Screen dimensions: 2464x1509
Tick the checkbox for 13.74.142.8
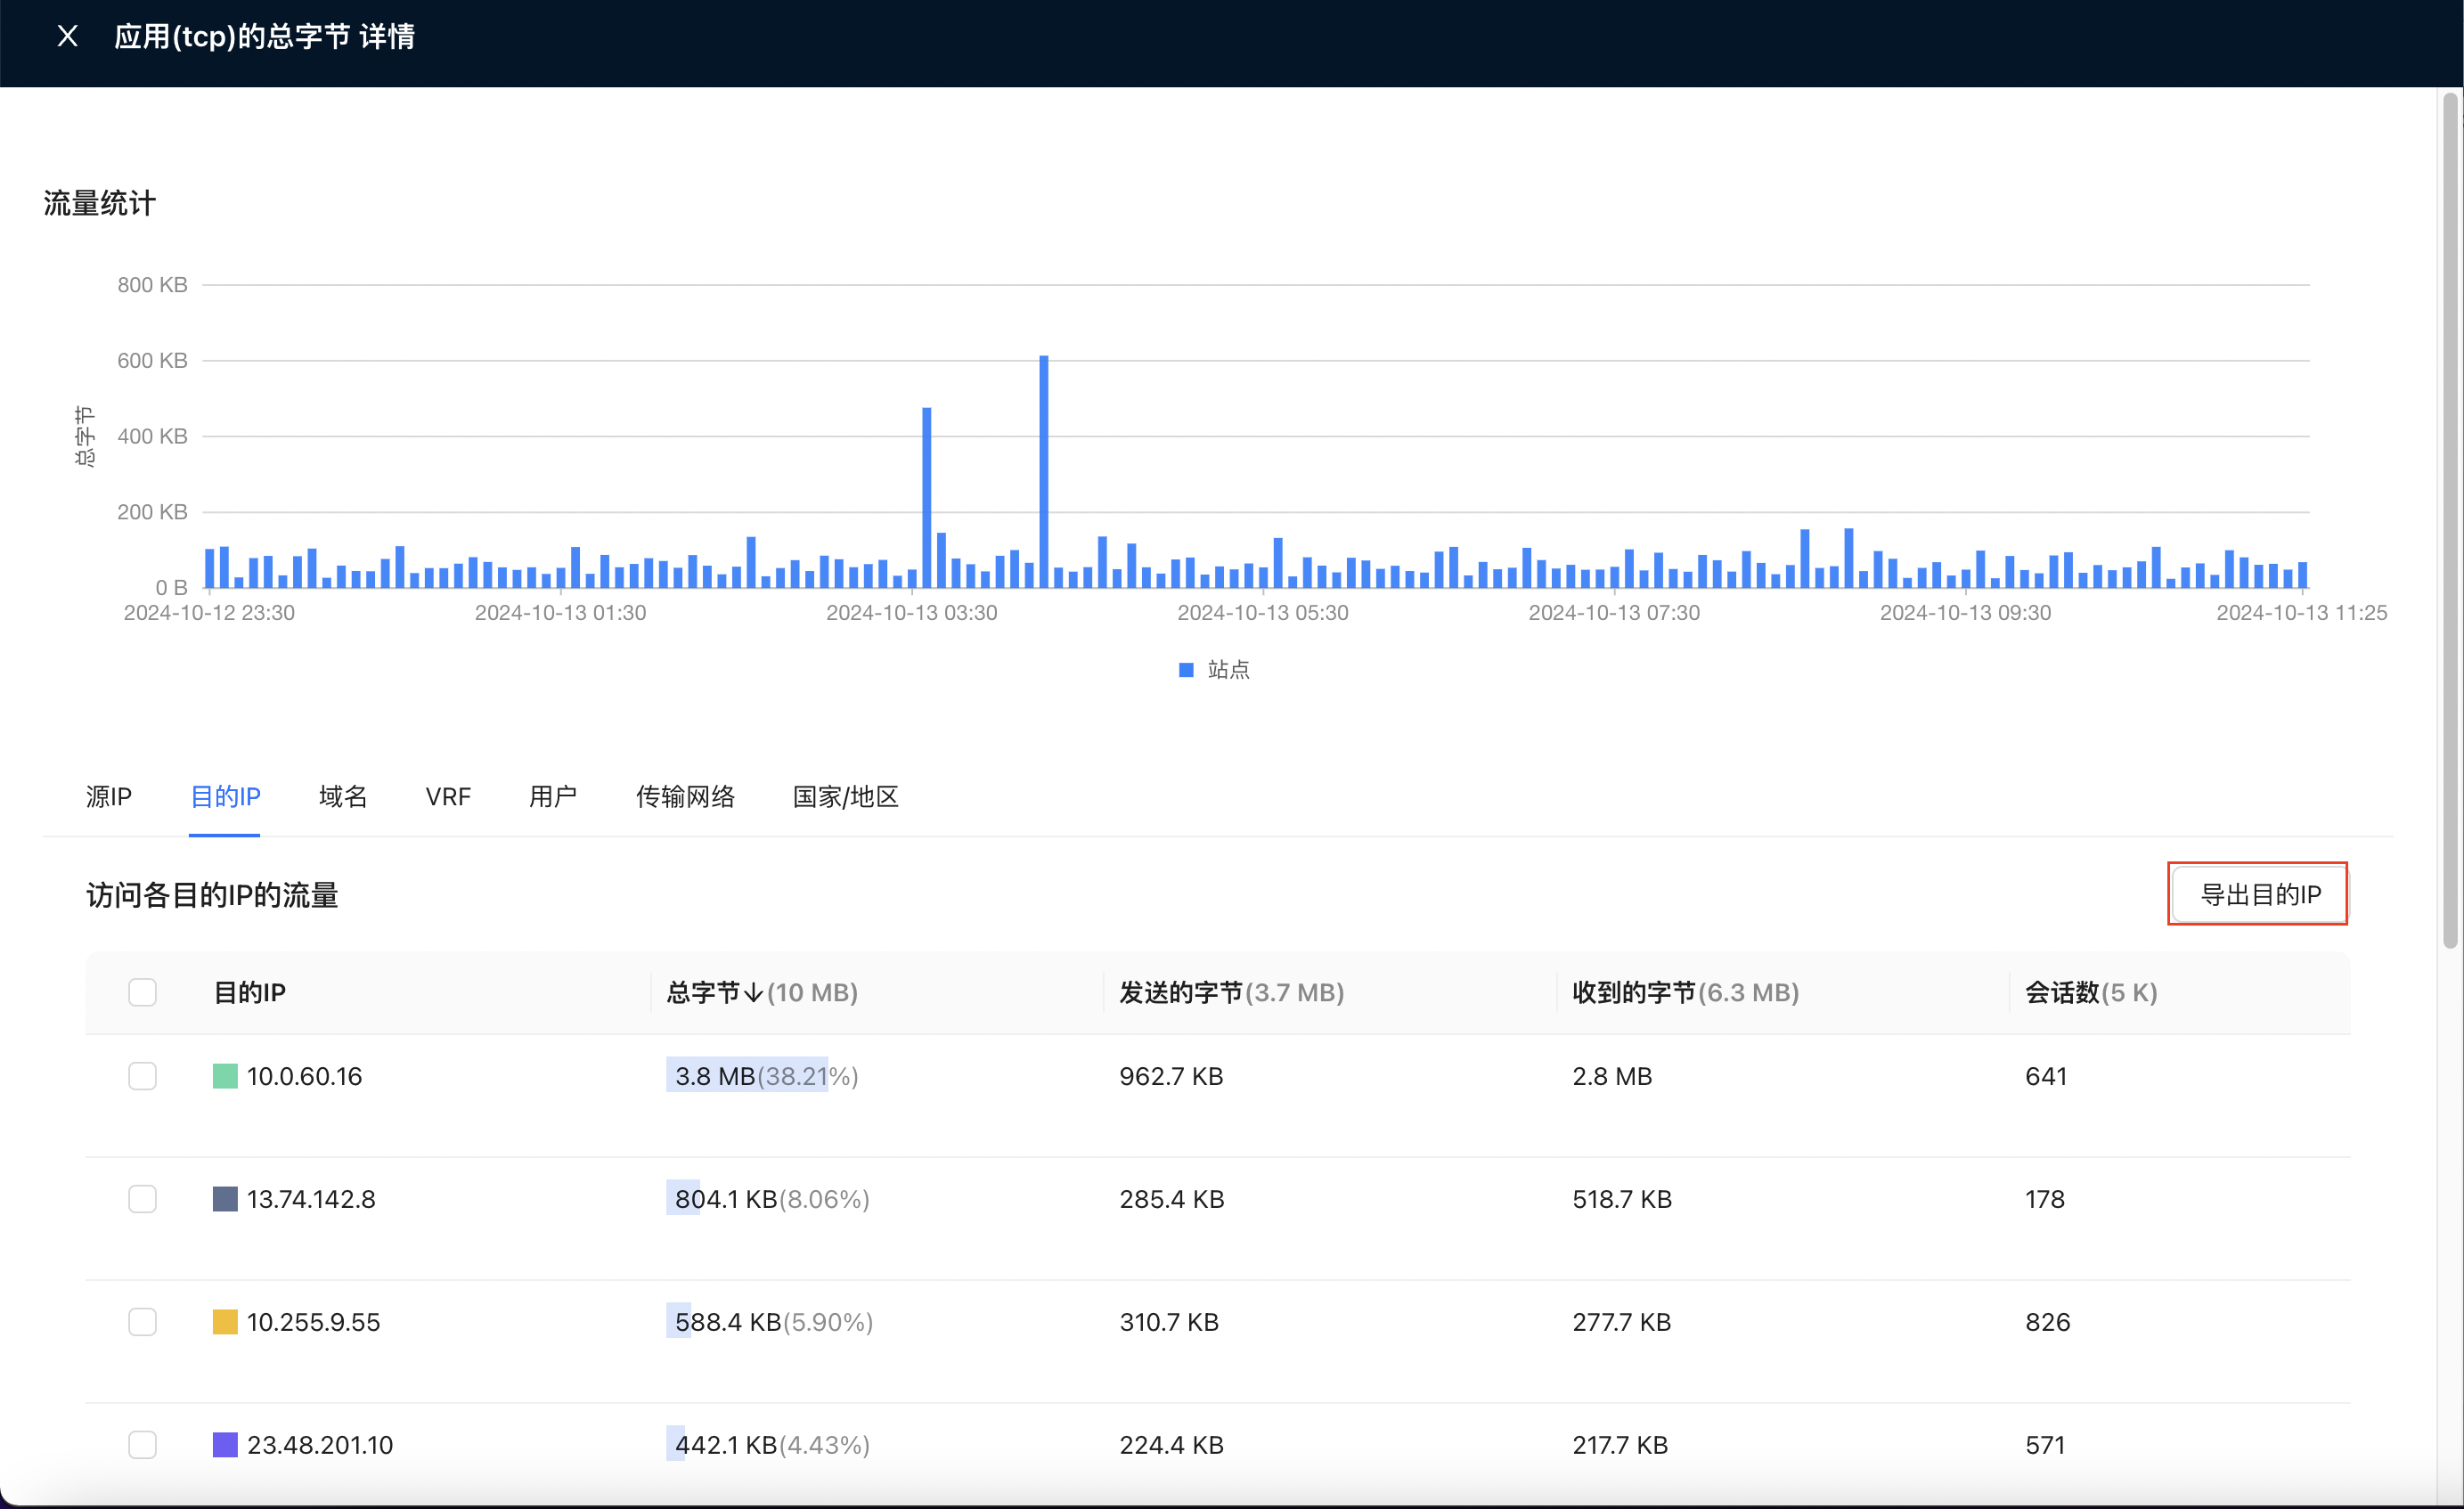(x=143, y=1199)
